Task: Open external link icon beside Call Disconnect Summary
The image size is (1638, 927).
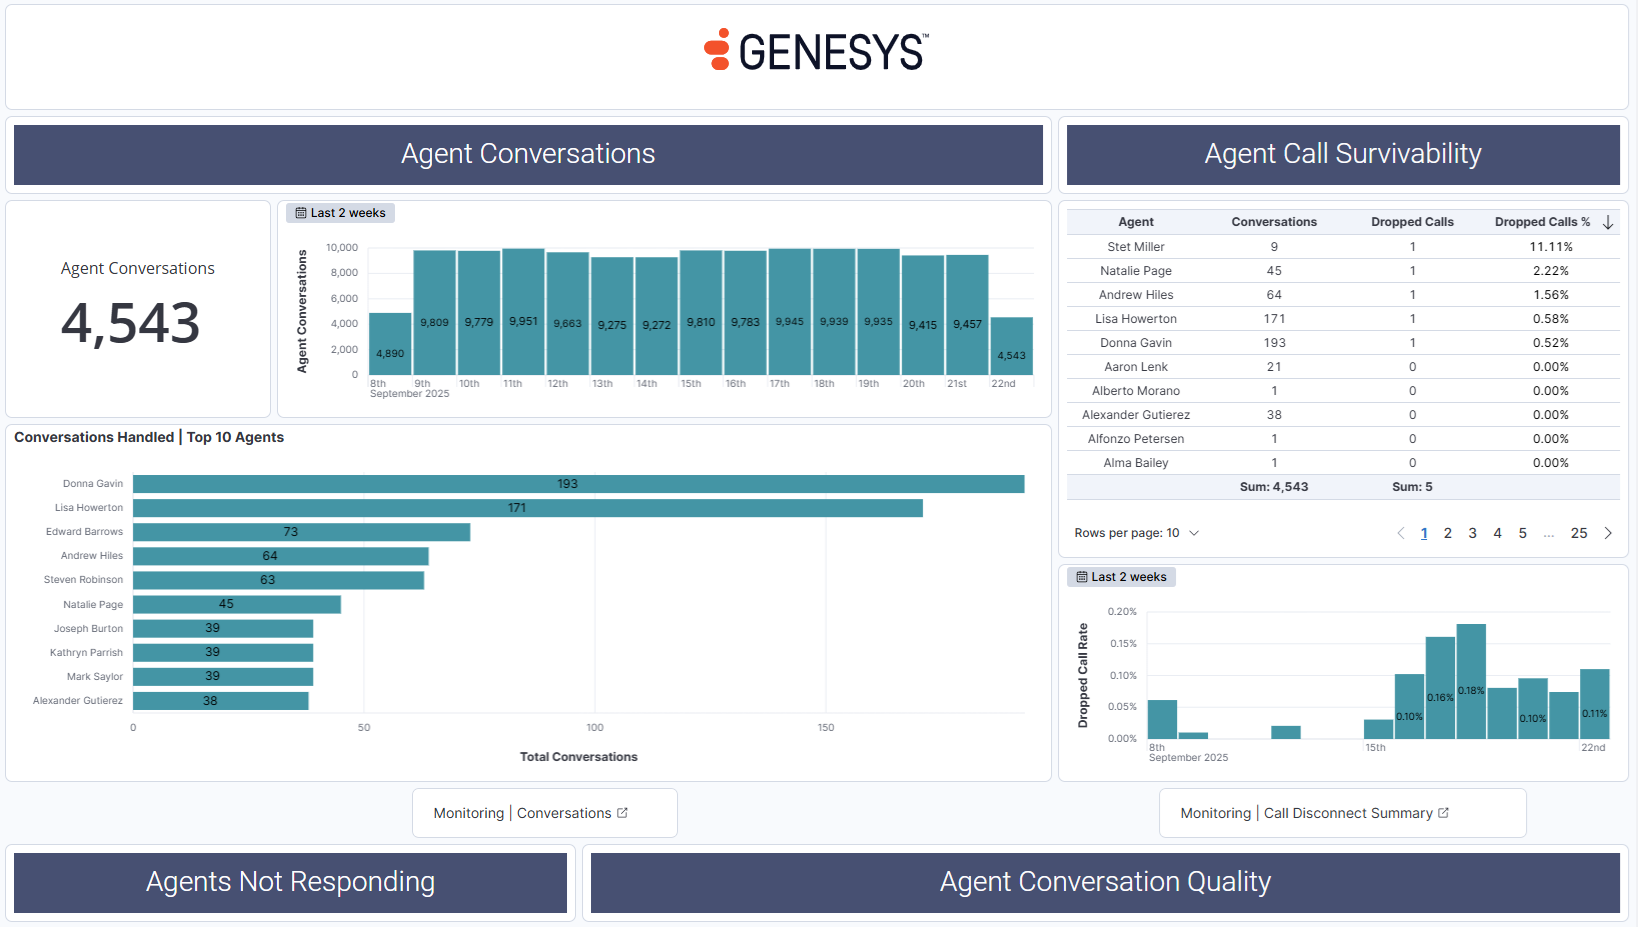Action: point(1444,813)
